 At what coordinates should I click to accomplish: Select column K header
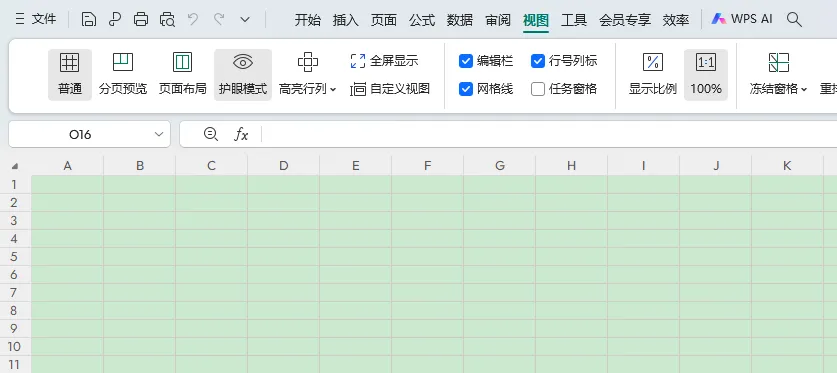[x=787, y=166]
